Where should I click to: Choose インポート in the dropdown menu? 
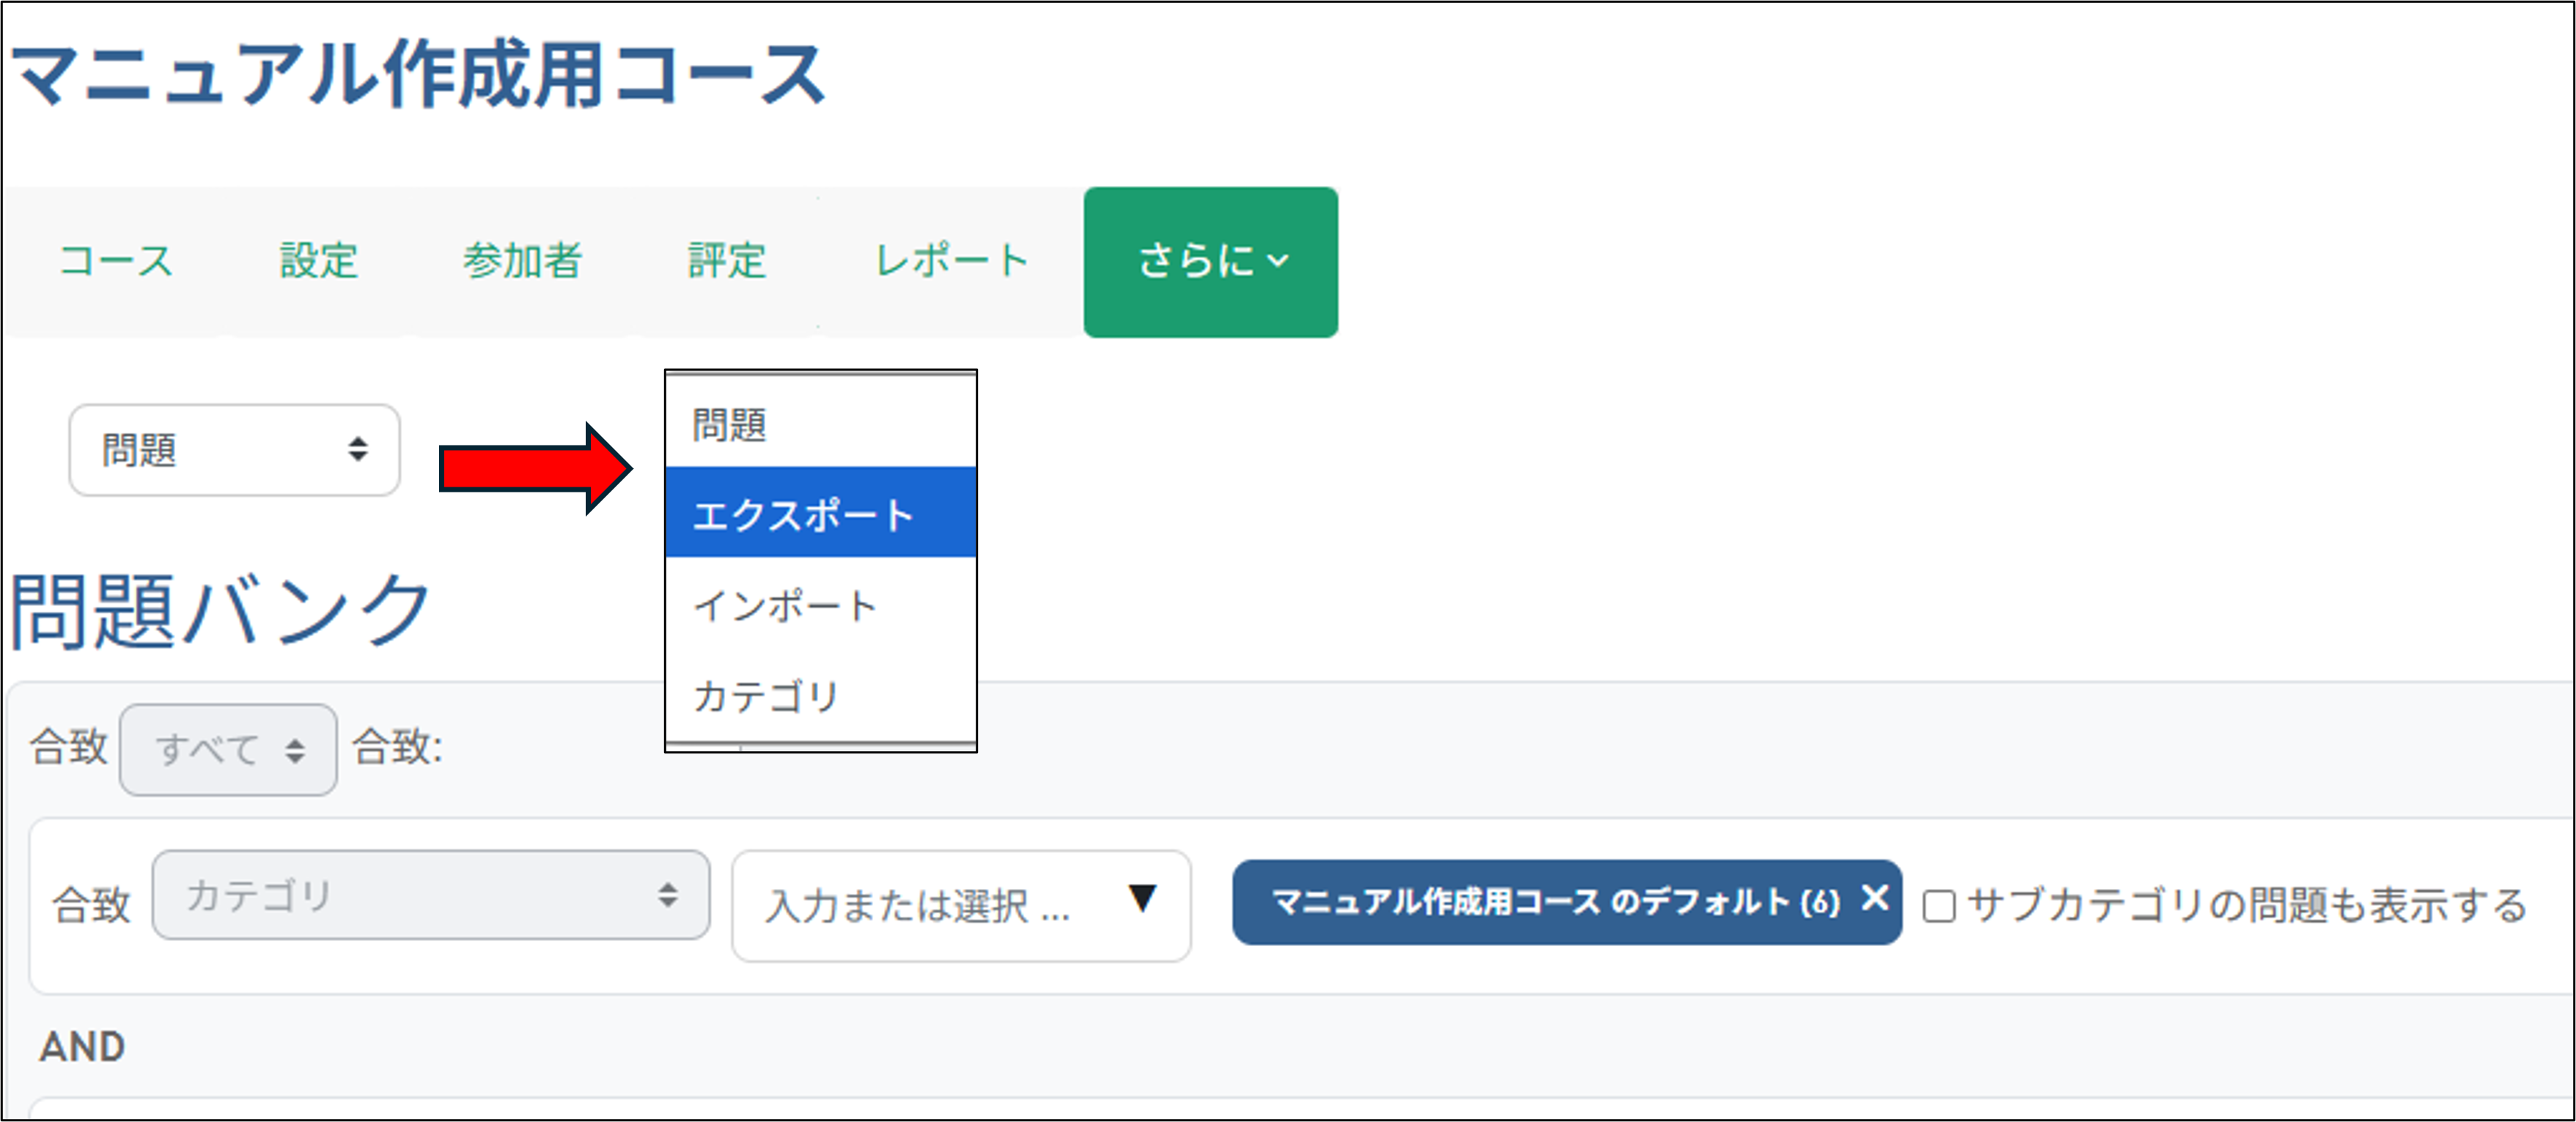click(785, 604)
